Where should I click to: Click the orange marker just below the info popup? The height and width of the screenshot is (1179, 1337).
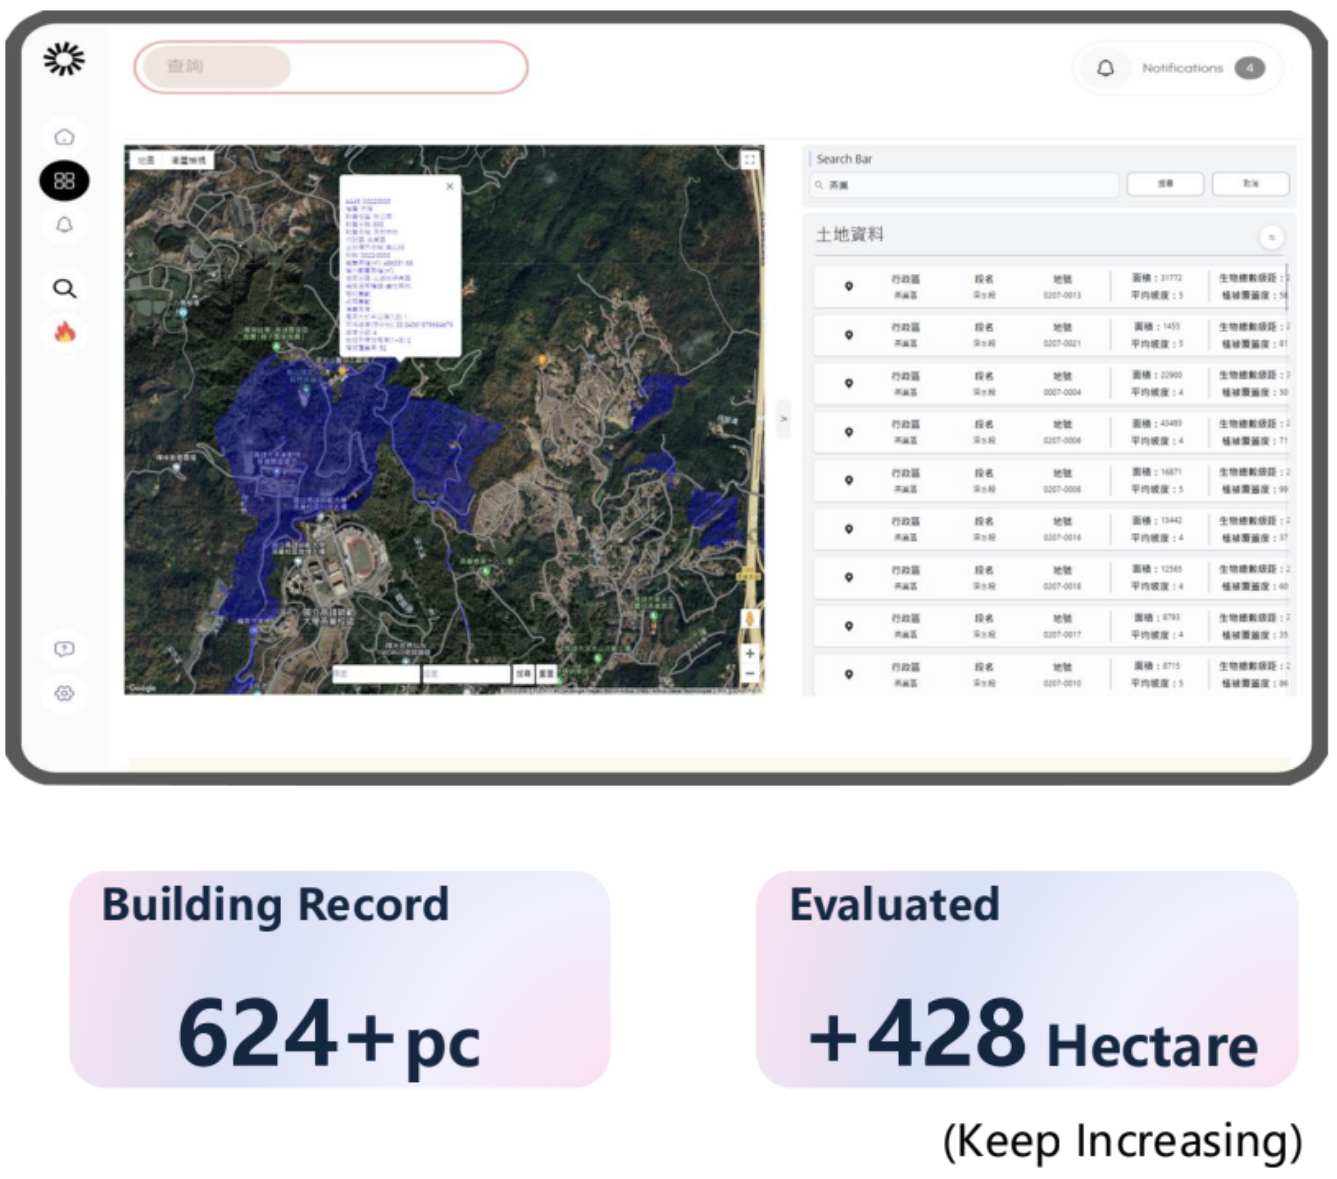[x=342, y=371]
